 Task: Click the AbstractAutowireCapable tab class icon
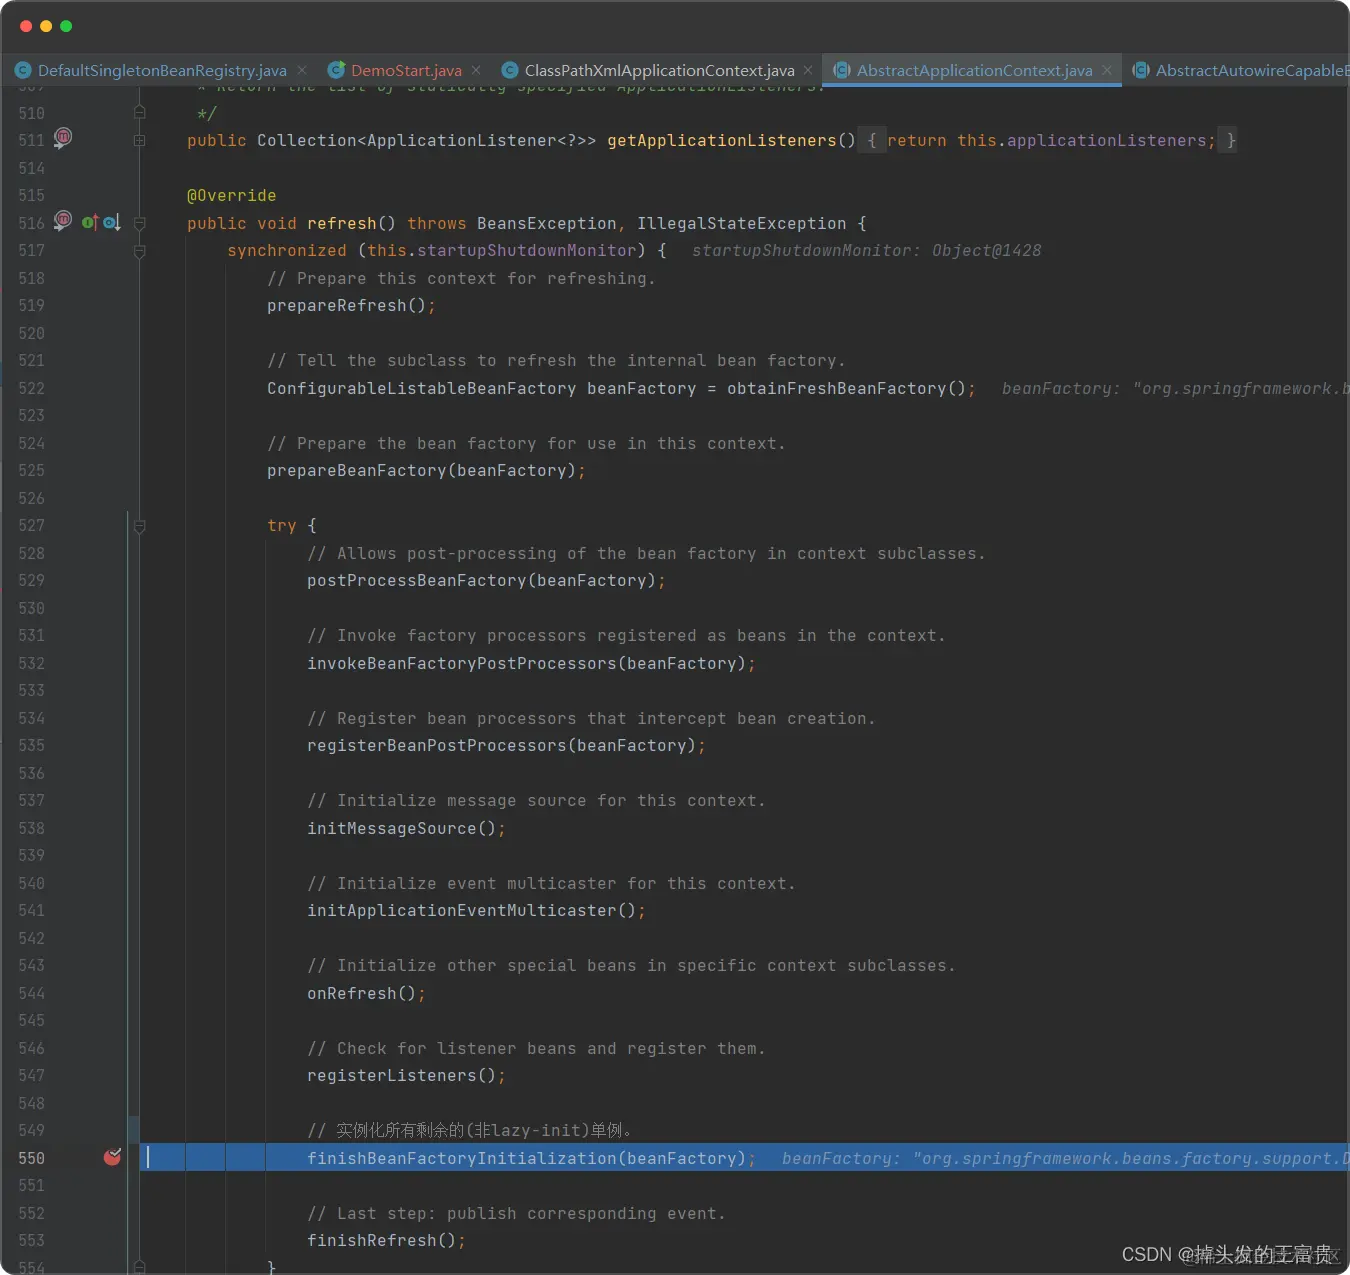pyautogui.click(x=1141, y=70)
